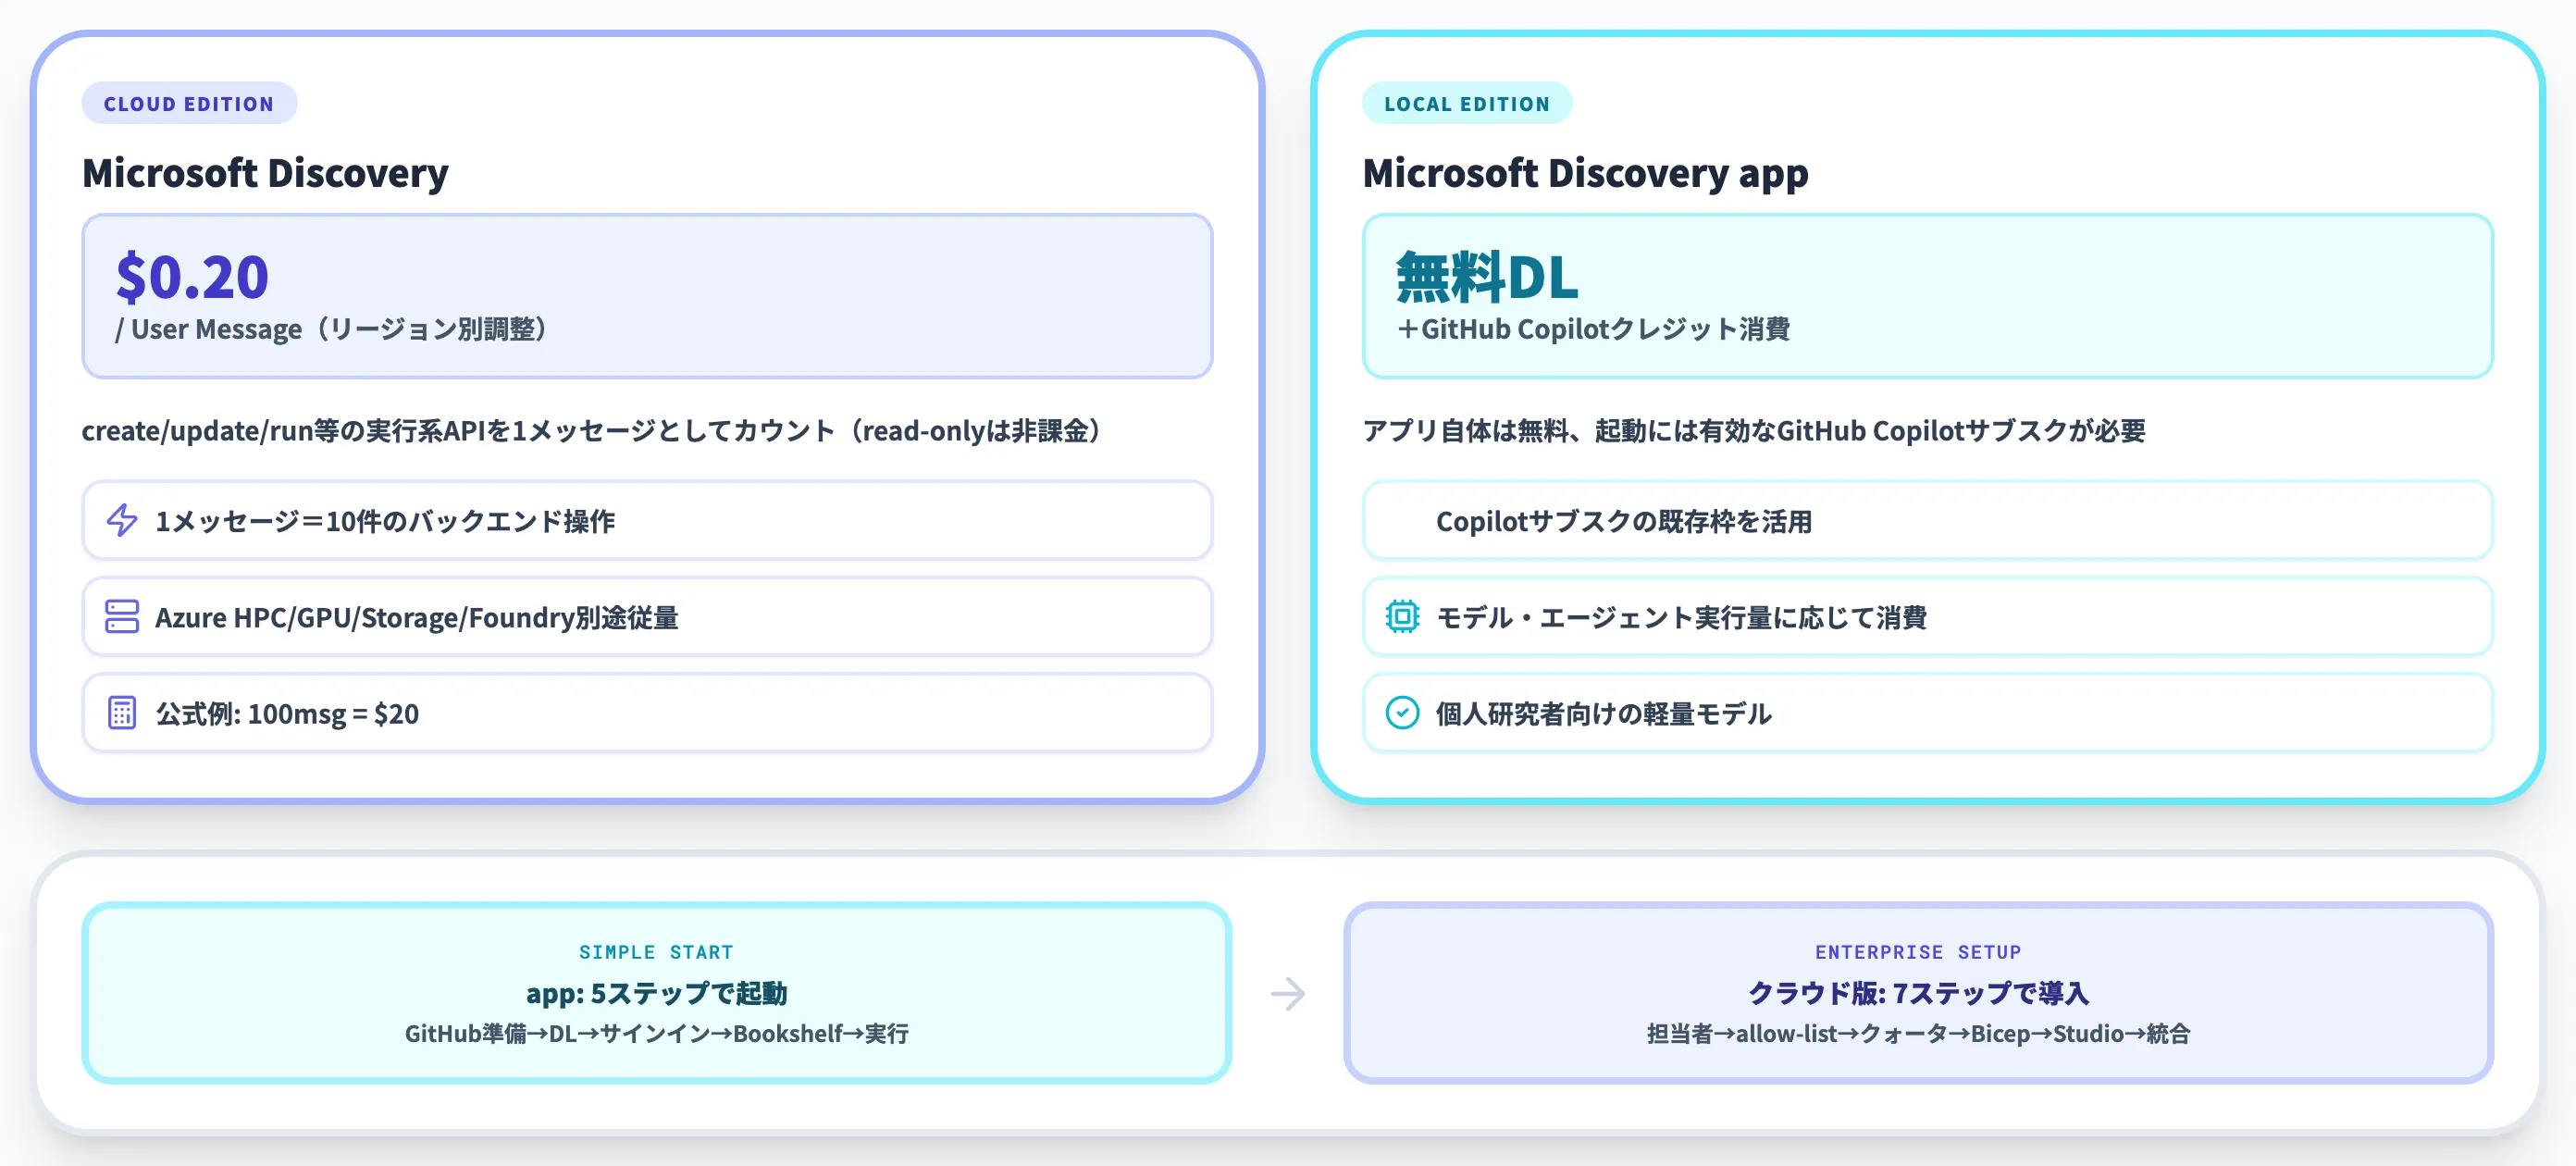This screenshot has height=1166, width=2576.
Task: Select the Copilotサブスクの既存枠を活用 row
Action: [1927, 520]
